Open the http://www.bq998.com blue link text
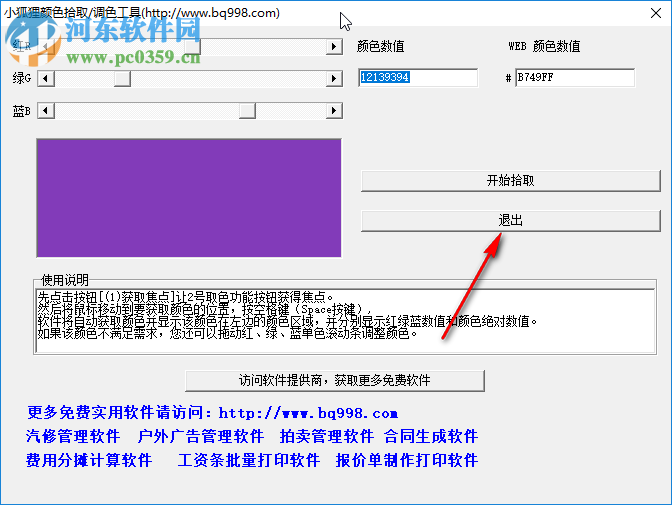The width and height of the screenshot is (672, 505). coord(308,413)
